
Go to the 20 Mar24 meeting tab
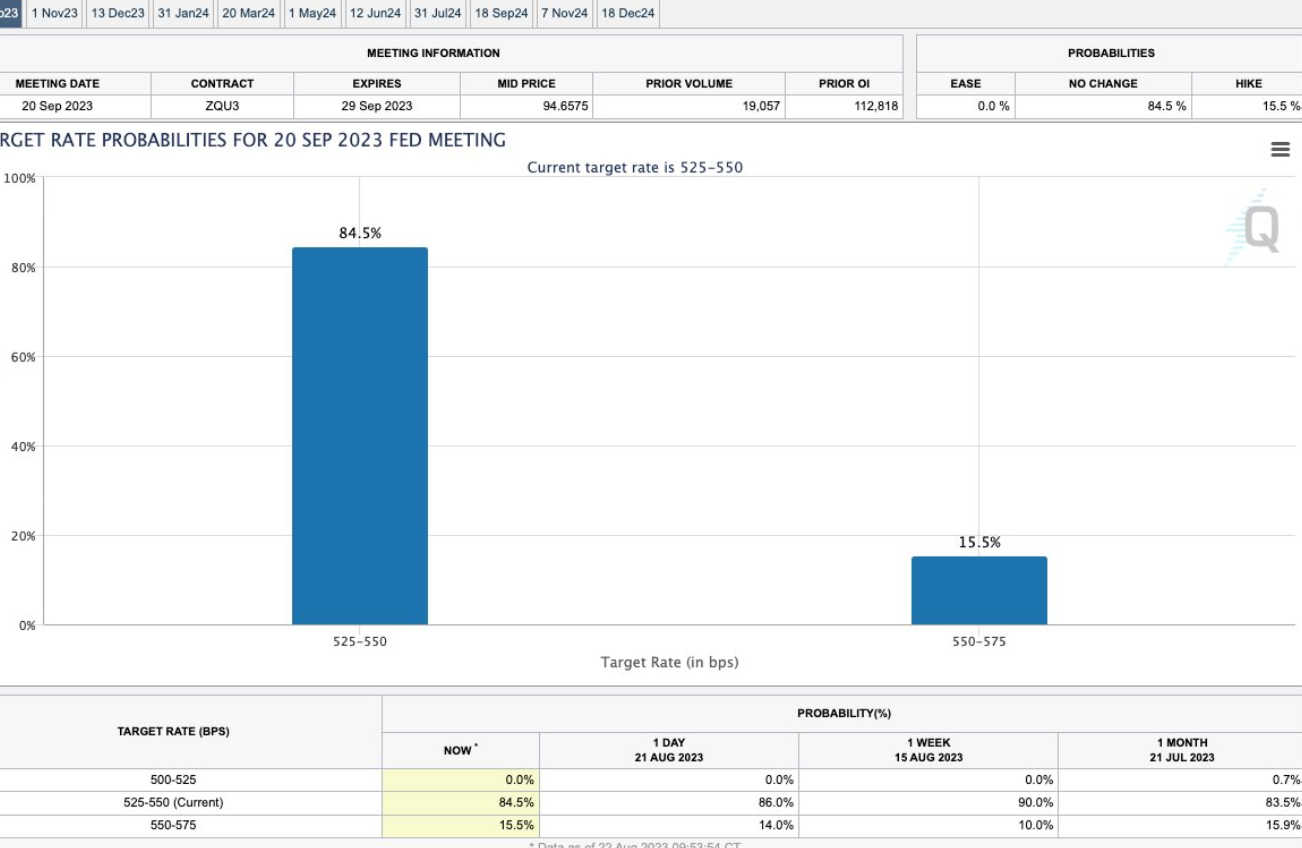248,13
